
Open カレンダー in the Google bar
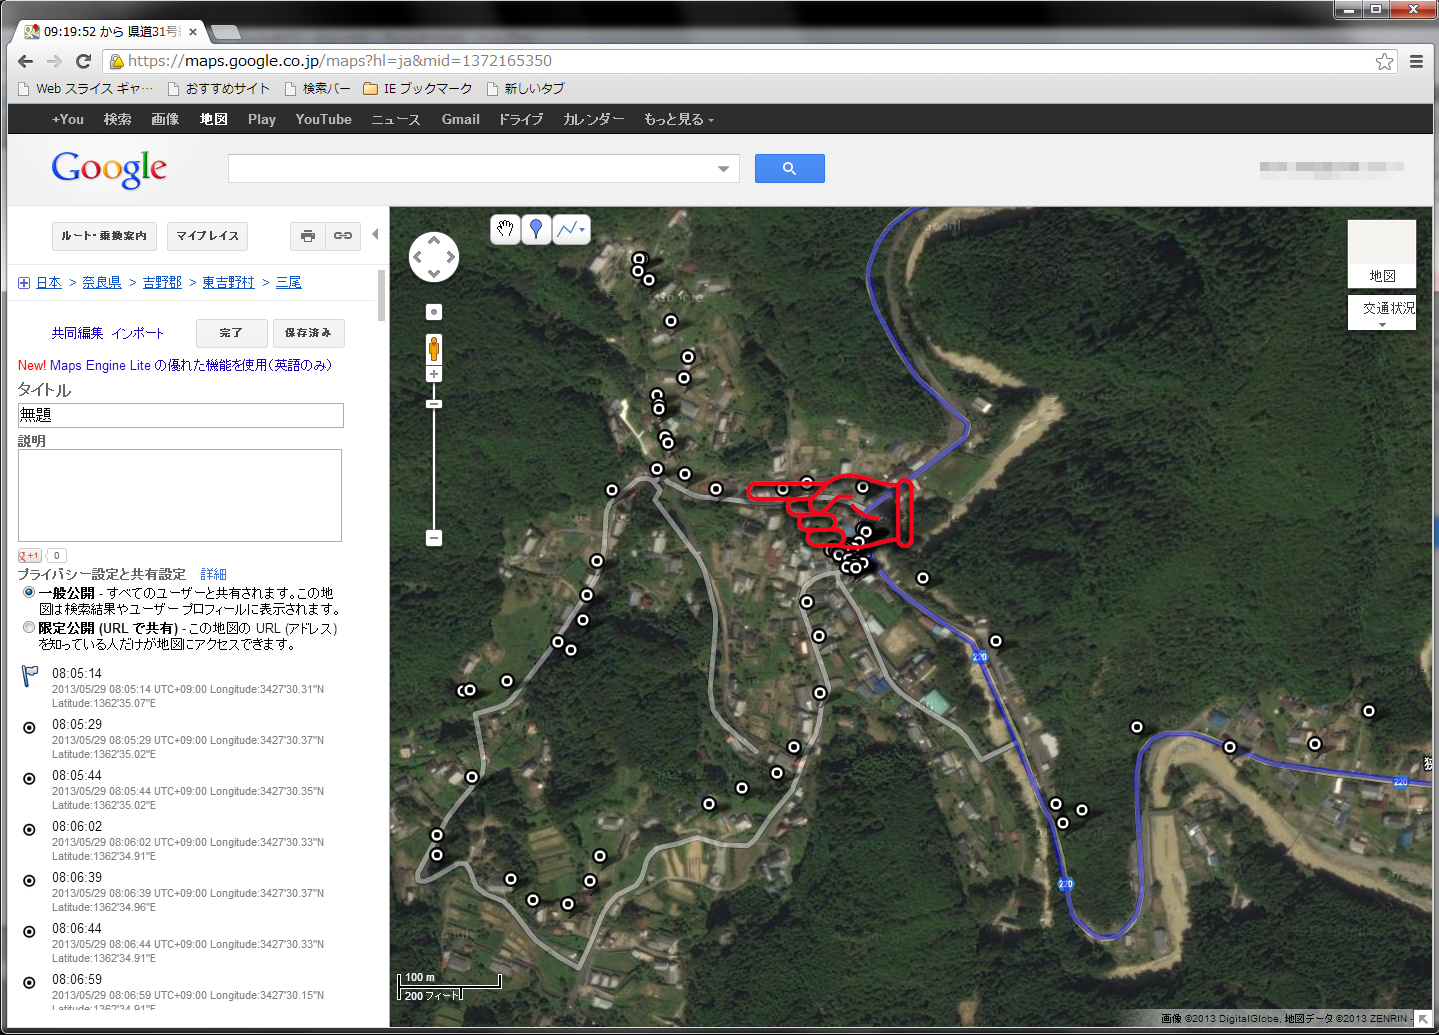pos(594,119)
